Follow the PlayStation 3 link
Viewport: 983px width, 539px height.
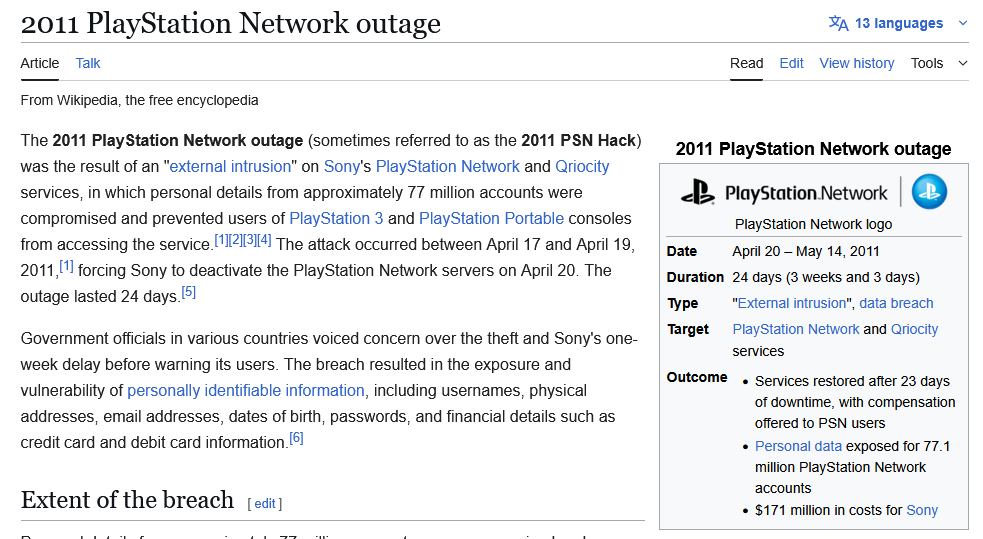(x=336, y=218)
